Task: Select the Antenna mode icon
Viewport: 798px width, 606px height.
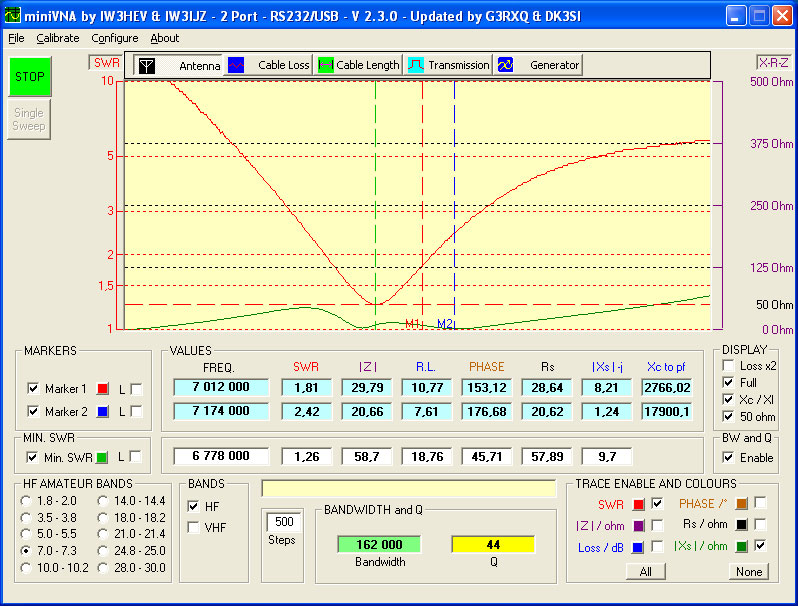Action: coord(147,65)
